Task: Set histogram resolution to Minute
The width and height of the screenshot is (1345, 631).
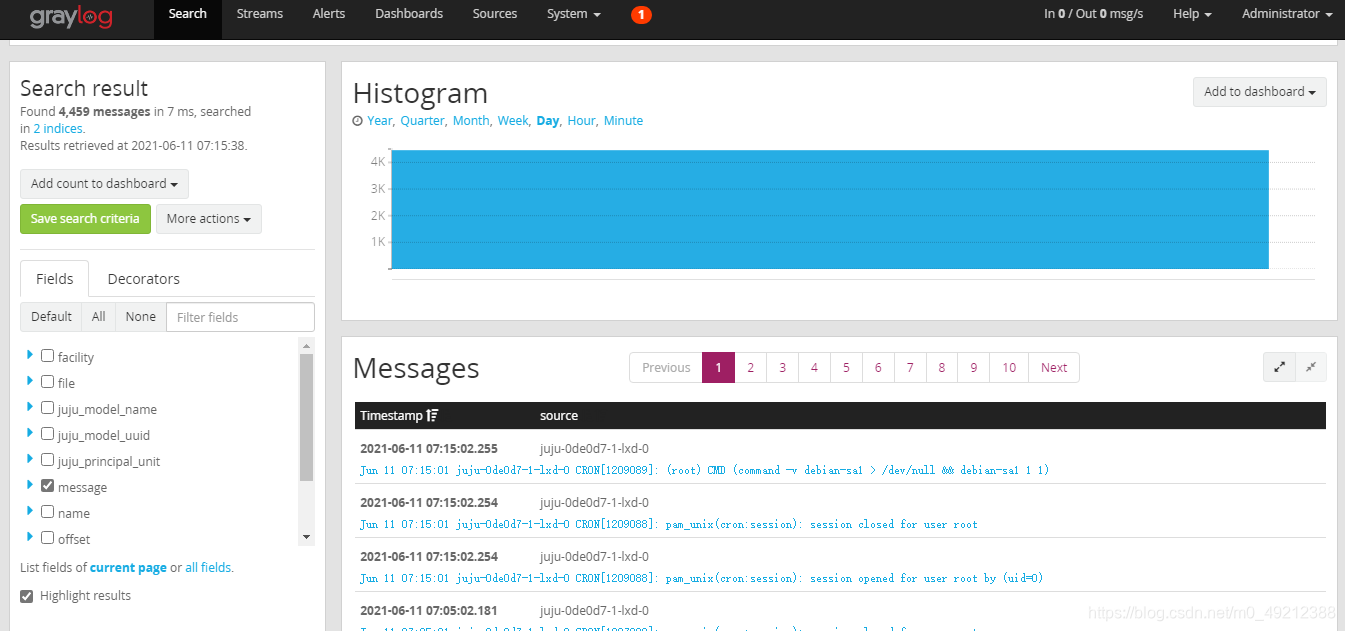Action: (623, 121)
